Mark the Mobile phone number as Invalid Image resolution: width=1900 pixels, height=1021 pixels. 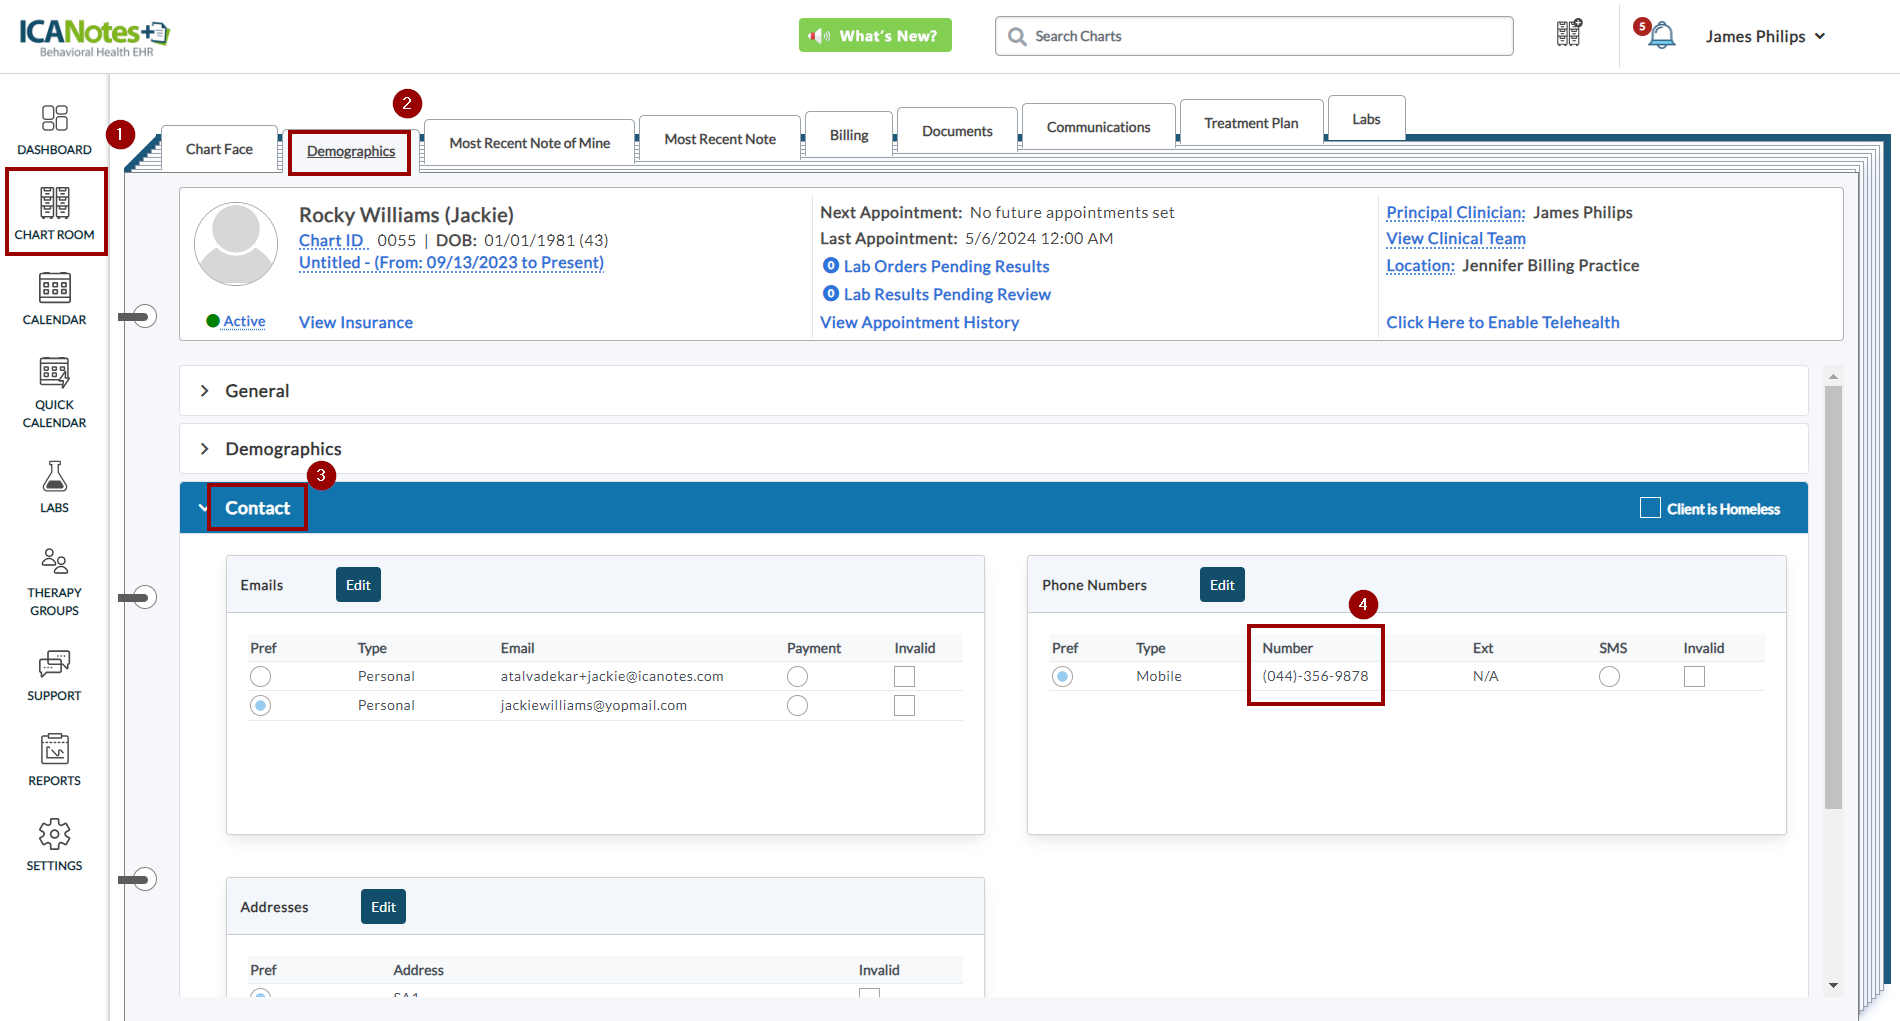[x=1694, y=677]
